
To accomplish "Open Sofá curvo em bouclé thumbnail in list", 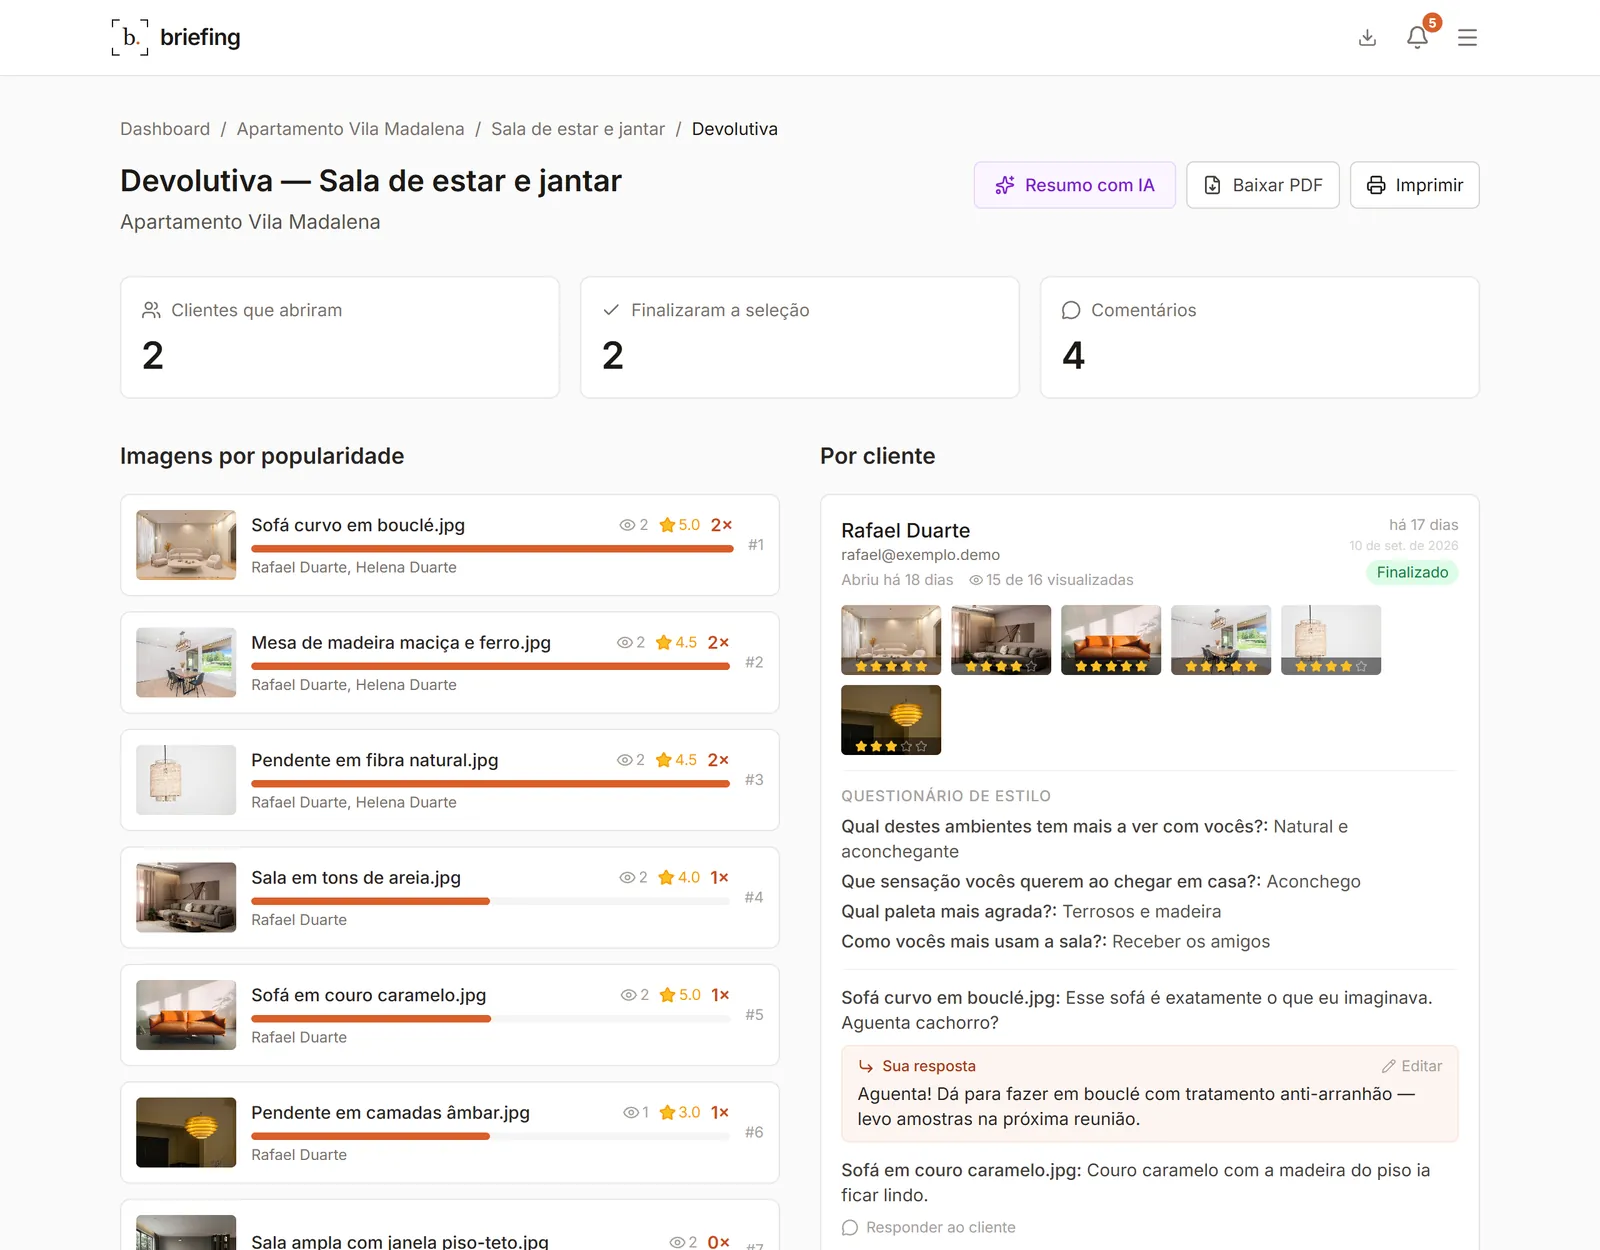I will click(x=186, y=545).
